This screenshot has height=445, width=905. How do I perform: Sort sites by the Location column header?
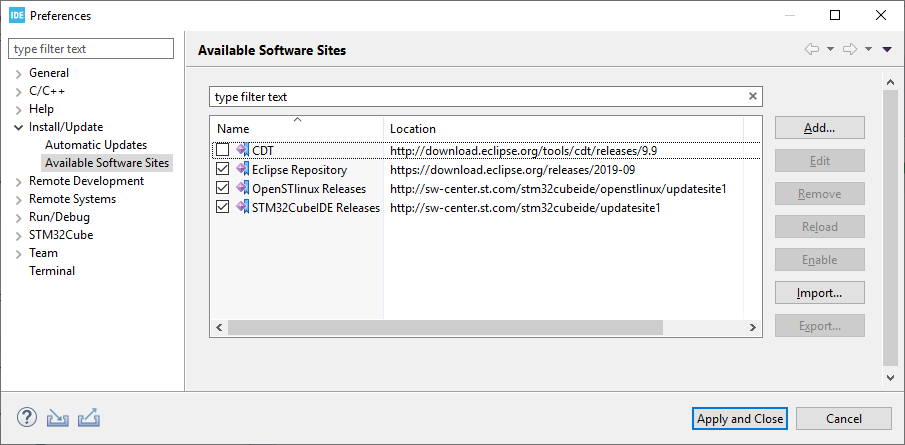(x=563, y=129)
